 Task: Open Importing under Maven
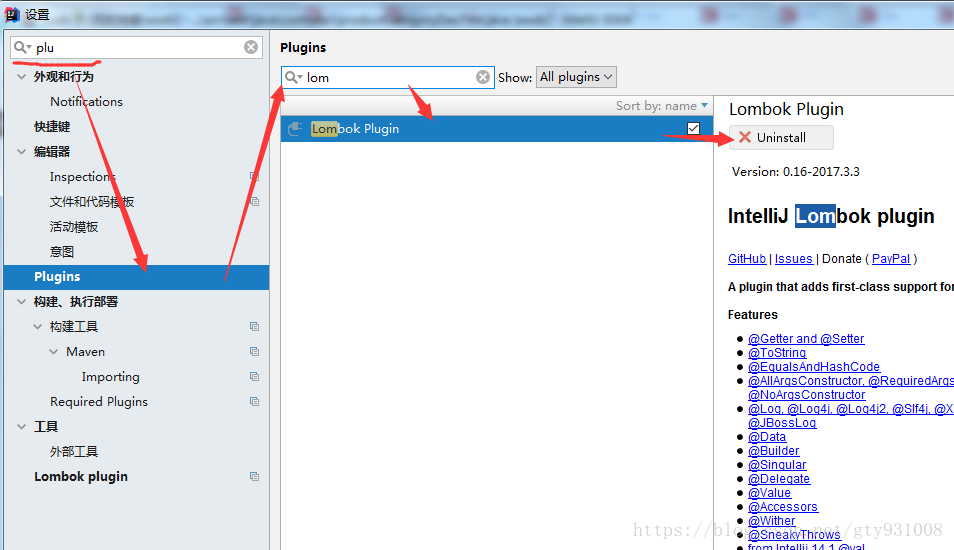click(x=111, y=377)
